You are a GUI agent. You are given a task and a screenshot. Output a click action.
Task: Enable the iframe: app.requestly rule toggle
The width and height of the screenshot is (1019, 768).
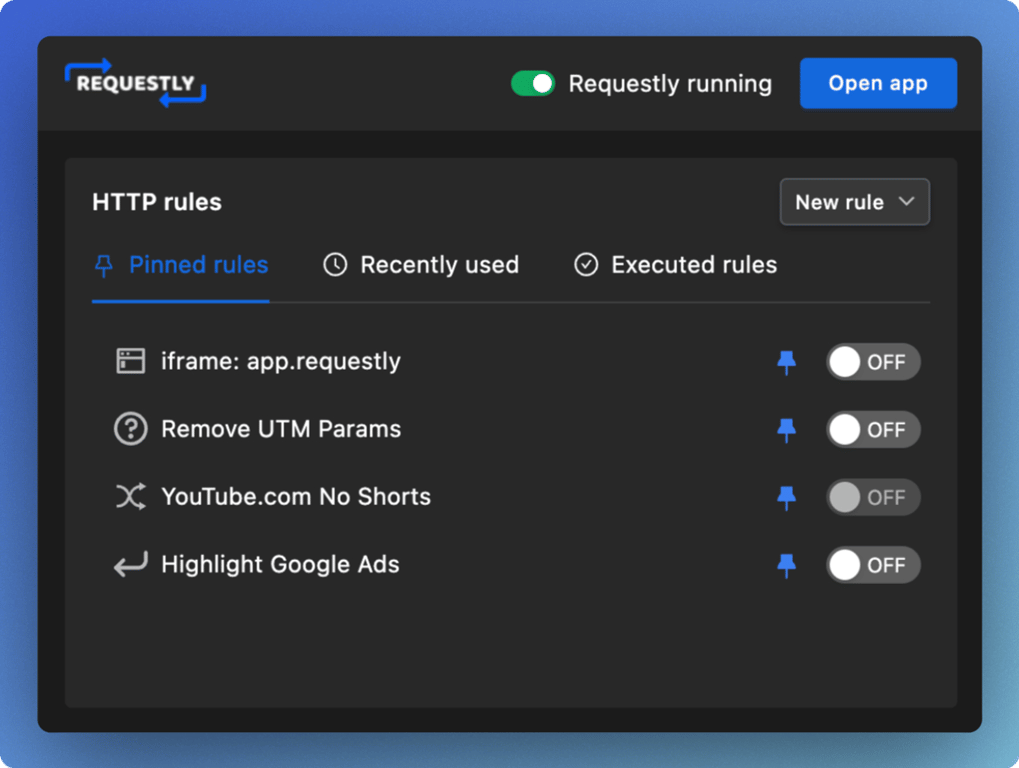click(x=872, y=362)
